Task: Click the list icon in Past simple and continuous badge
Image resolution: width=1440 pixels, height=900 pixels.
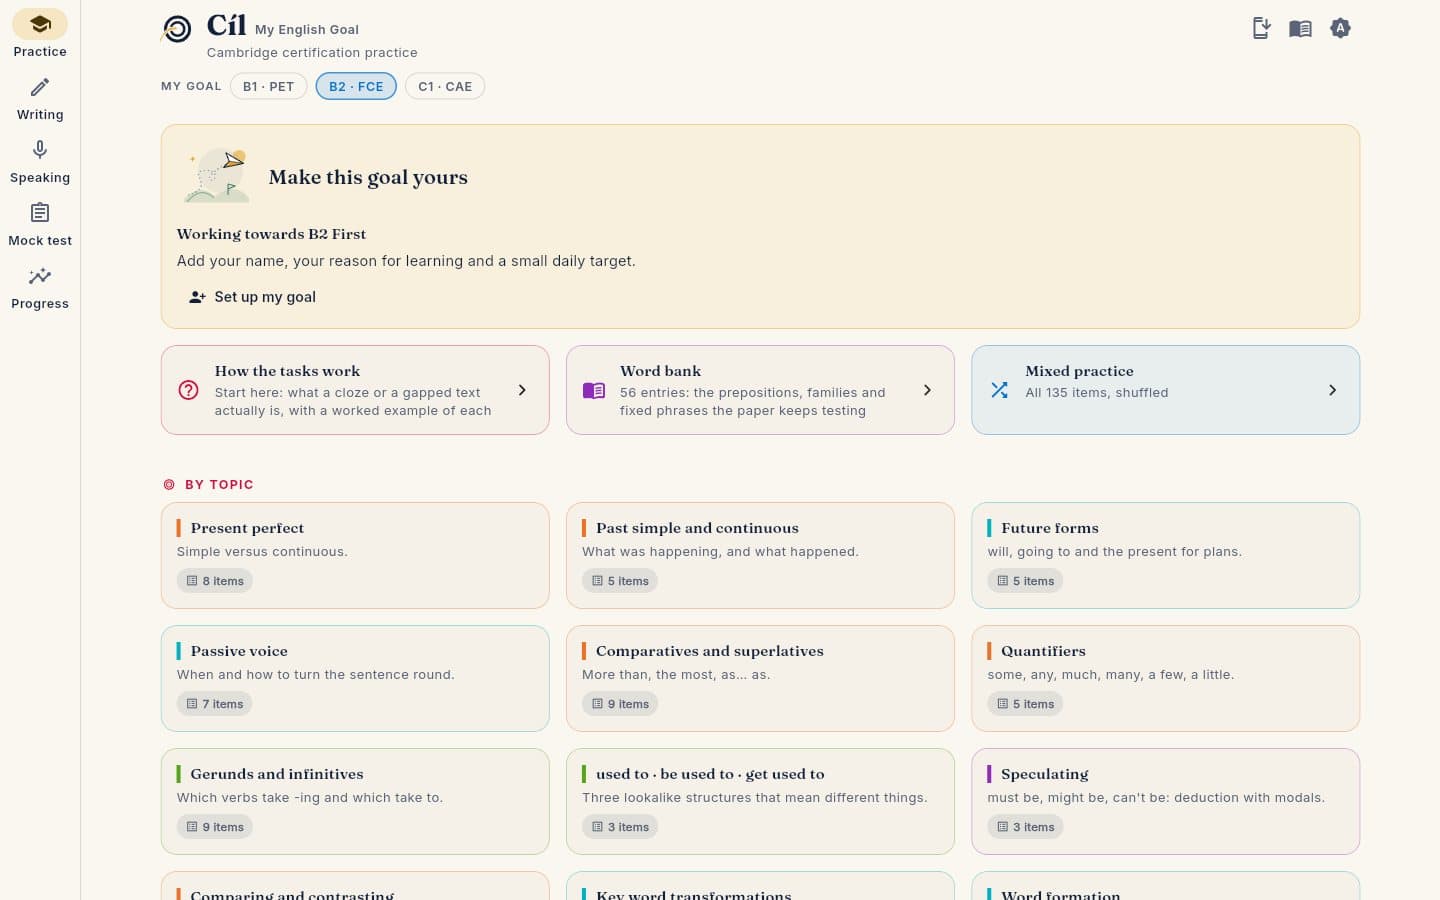Action: (x=597, y=581)
